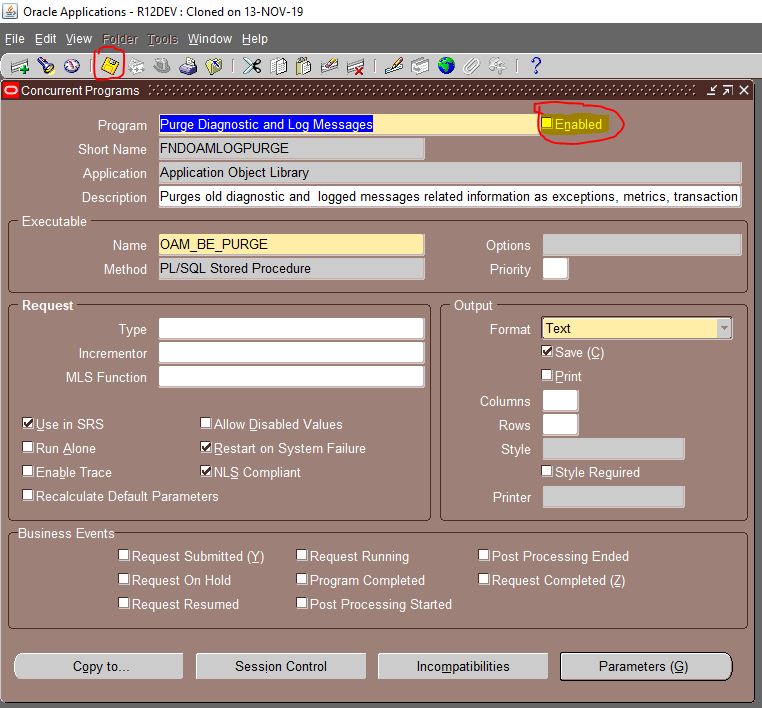Click the Executable Name field
The width and height of the screenshot is (762, 708).
(x=291, y=244)
